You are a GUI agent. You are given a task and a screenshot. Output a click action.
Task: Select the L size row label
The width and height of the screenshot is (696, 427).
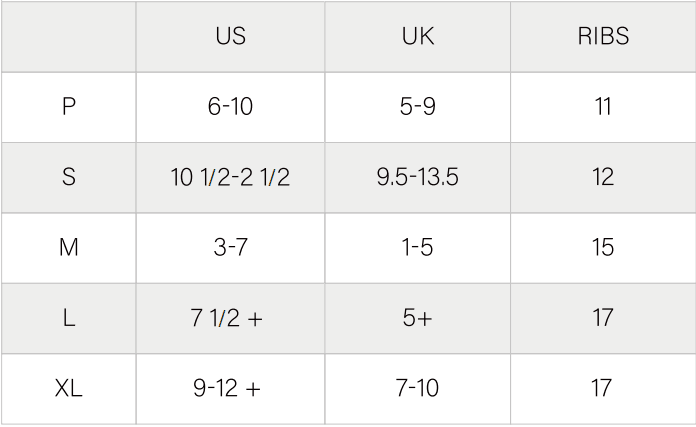tap(69, 318)
